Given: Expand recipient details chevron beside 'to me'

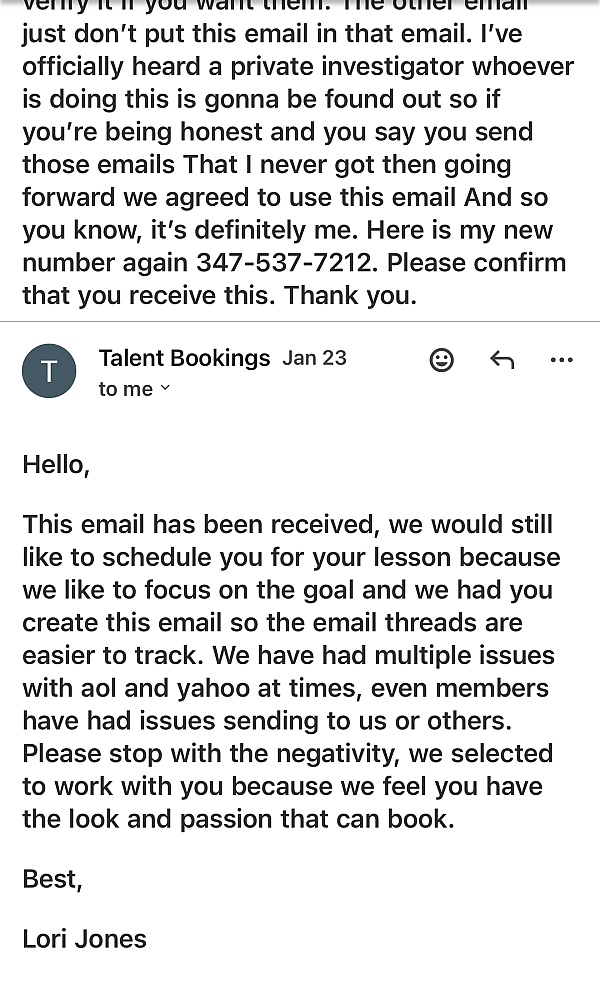Looking at the screenshot, I should point(165,389).
